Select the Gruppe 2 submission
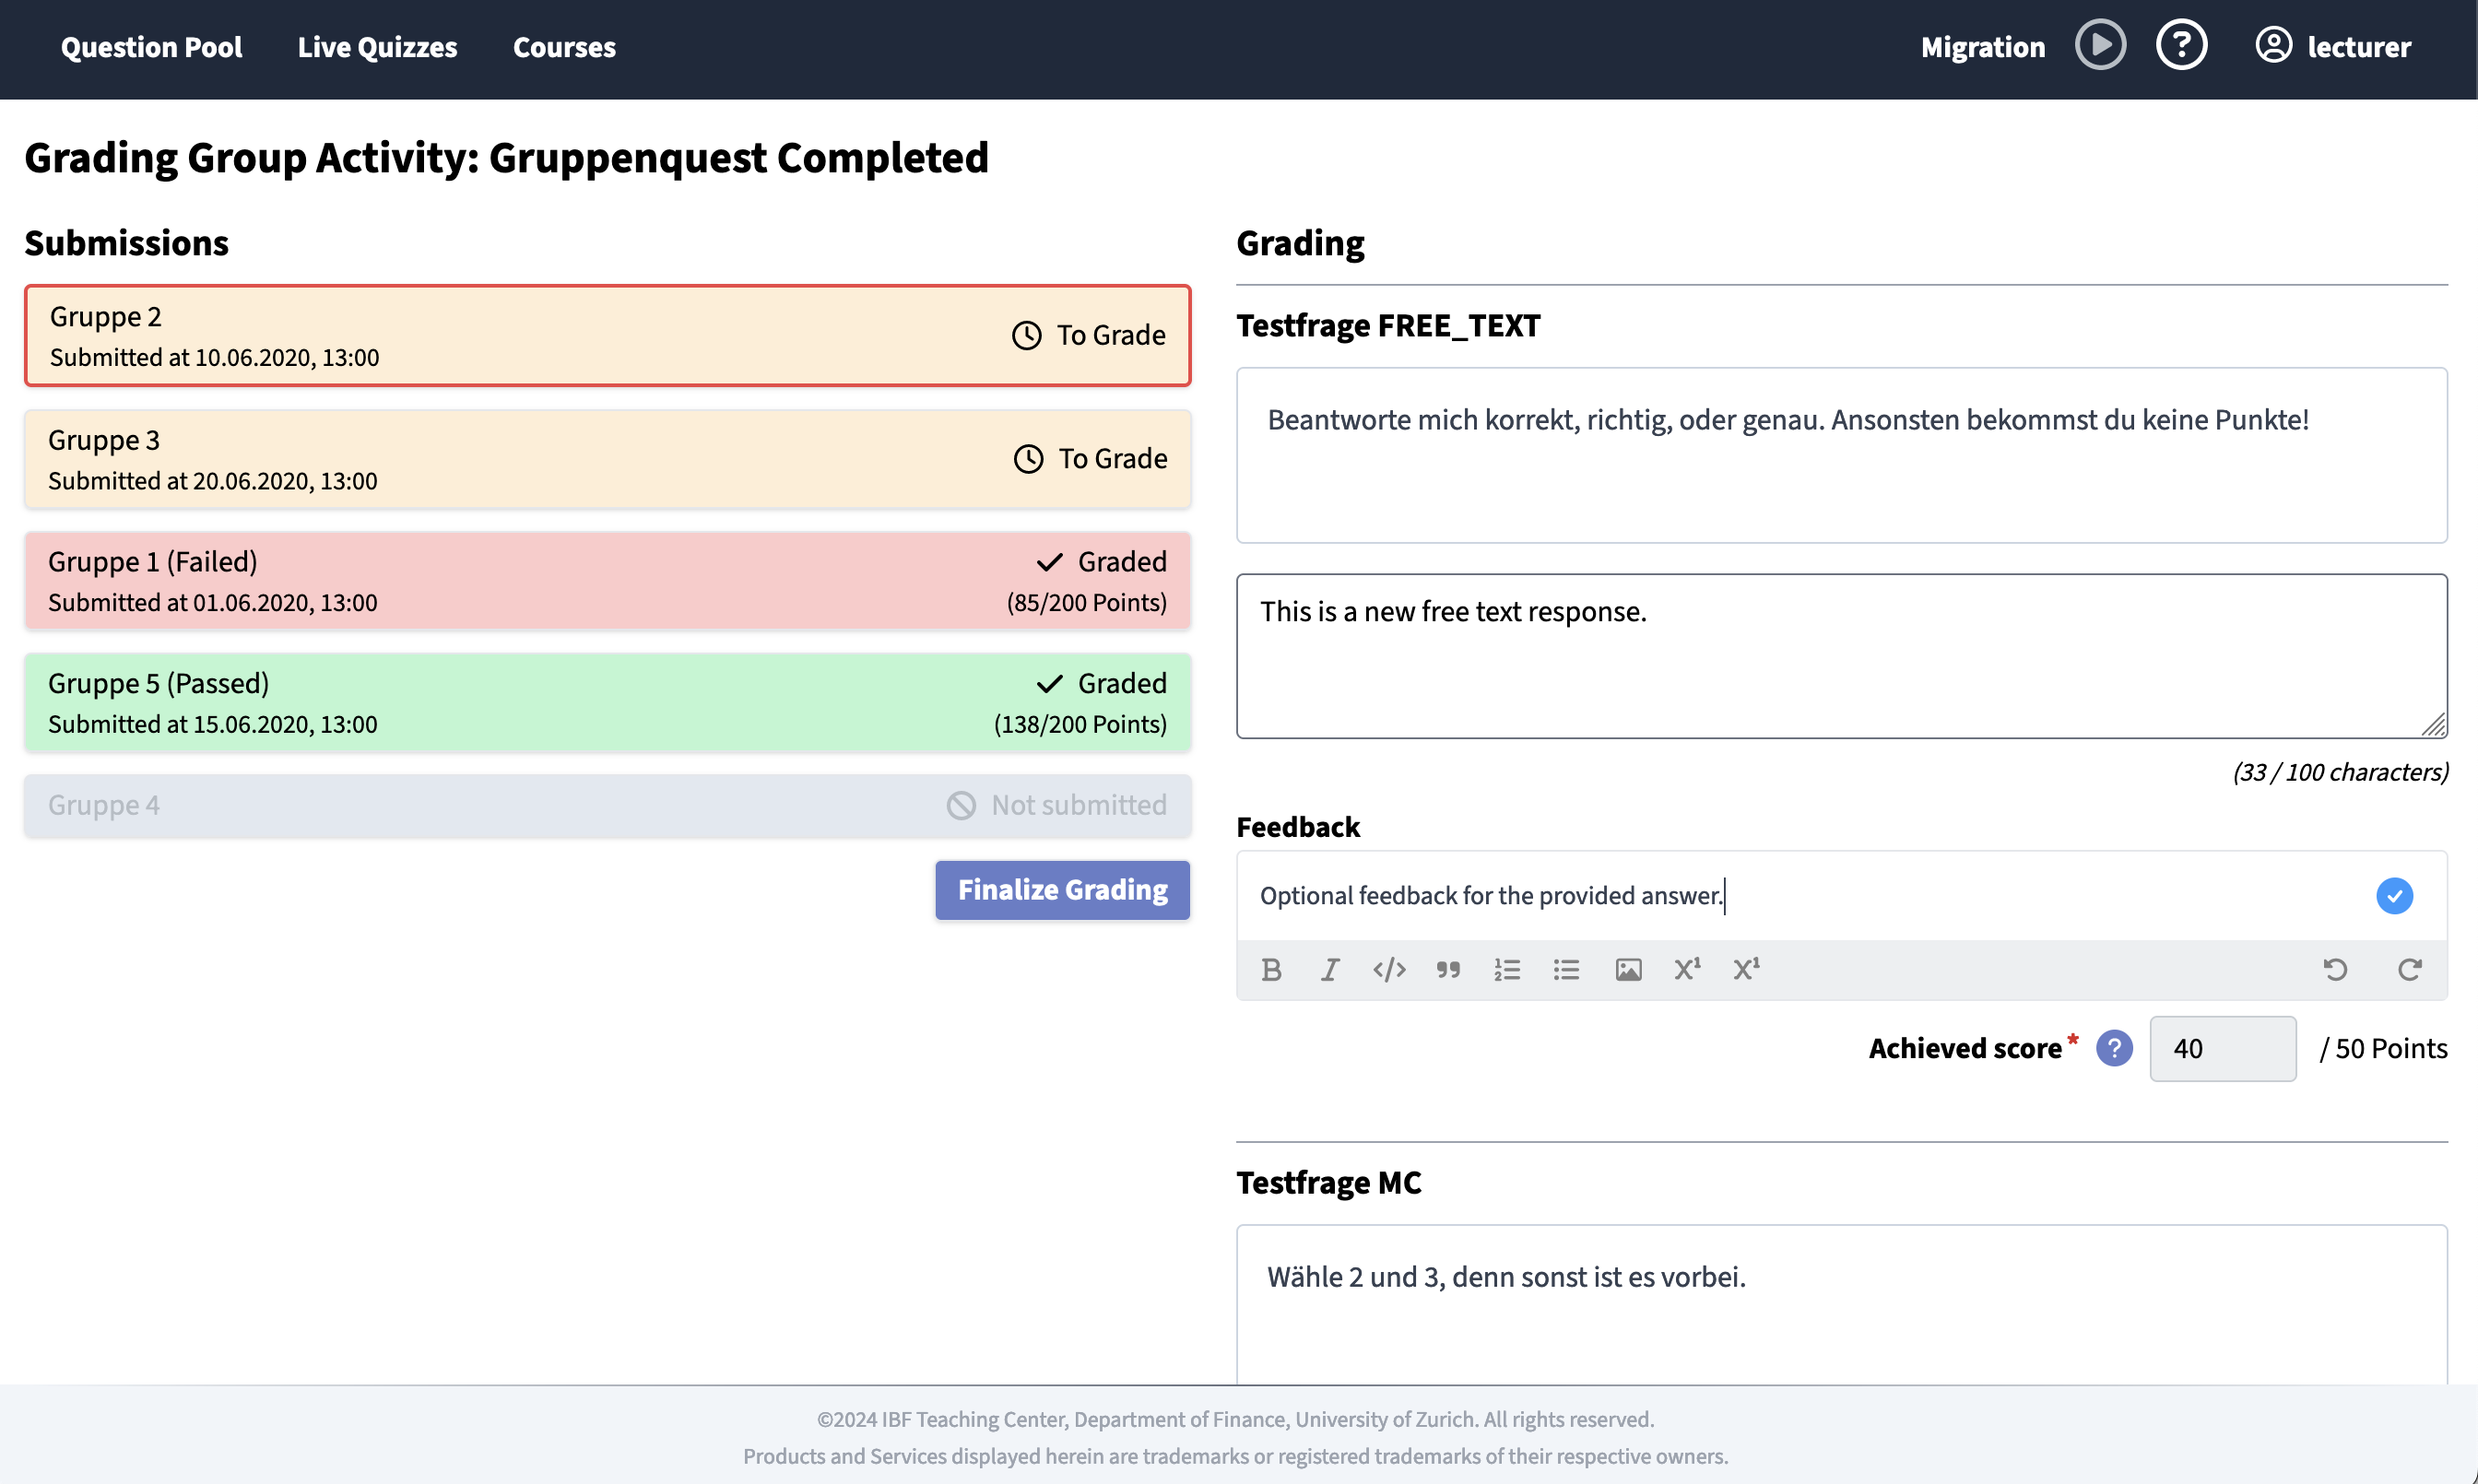The width and height of the screenshot is (2478, 1484). pos(607,336)
